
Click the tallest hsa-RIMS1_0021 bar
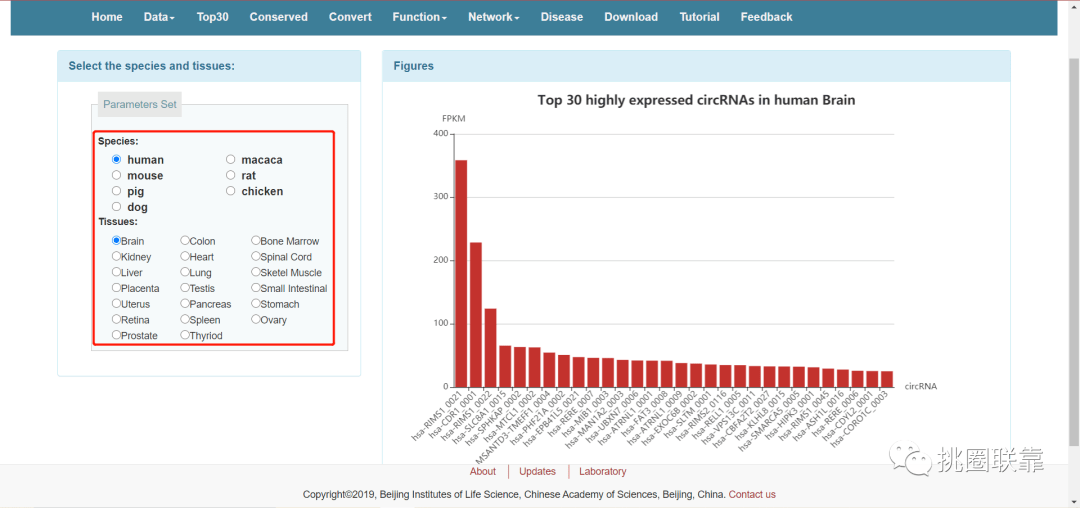(461, 273)
